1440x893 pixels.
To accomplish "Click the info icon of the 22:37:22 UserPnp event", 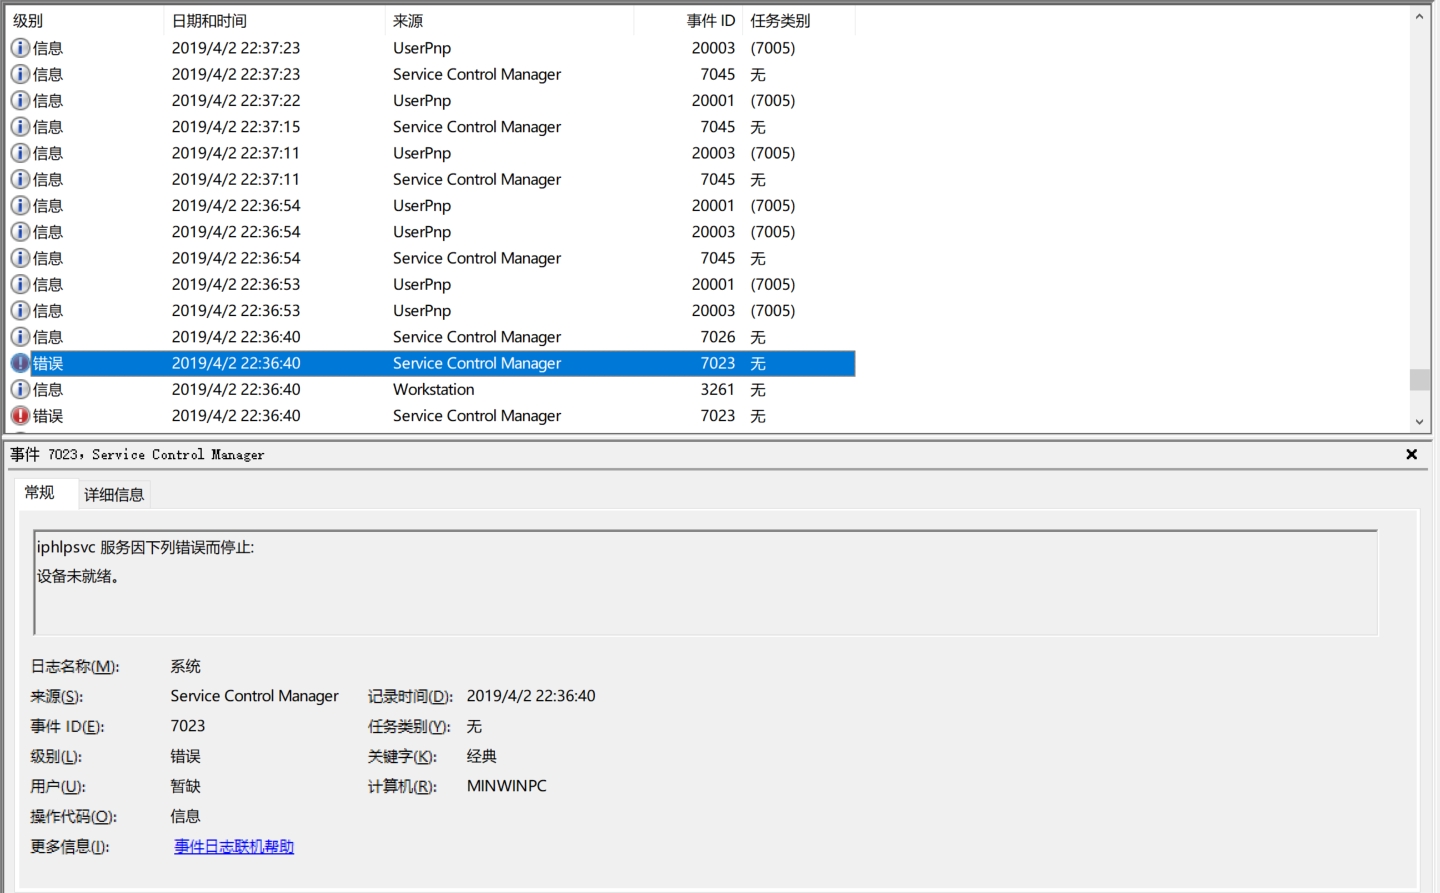I will click(x=20, y=101).
